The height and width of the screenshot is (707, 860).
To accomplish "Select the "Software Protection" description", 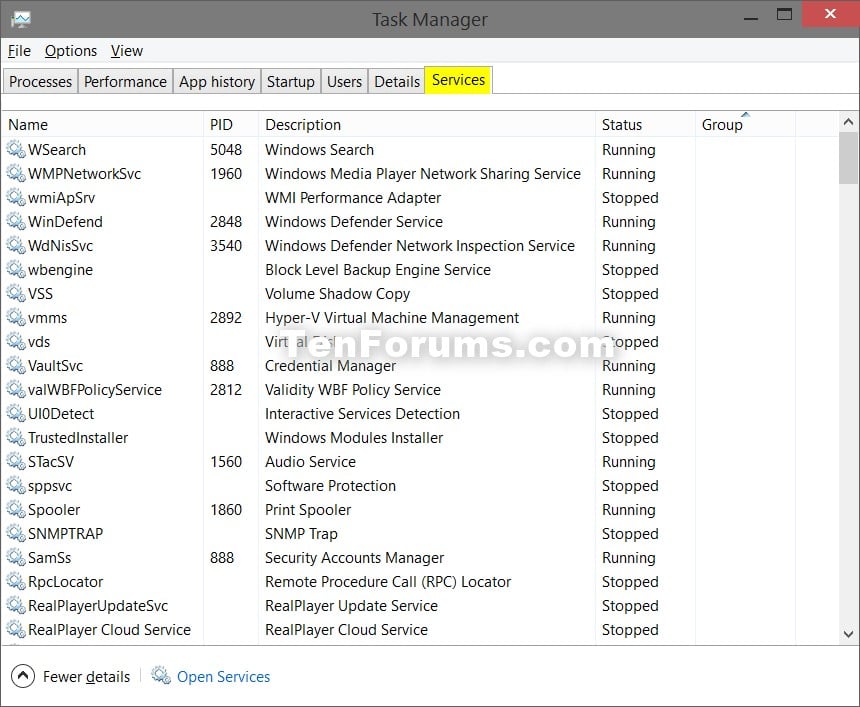I will click(x=330, y=485).
